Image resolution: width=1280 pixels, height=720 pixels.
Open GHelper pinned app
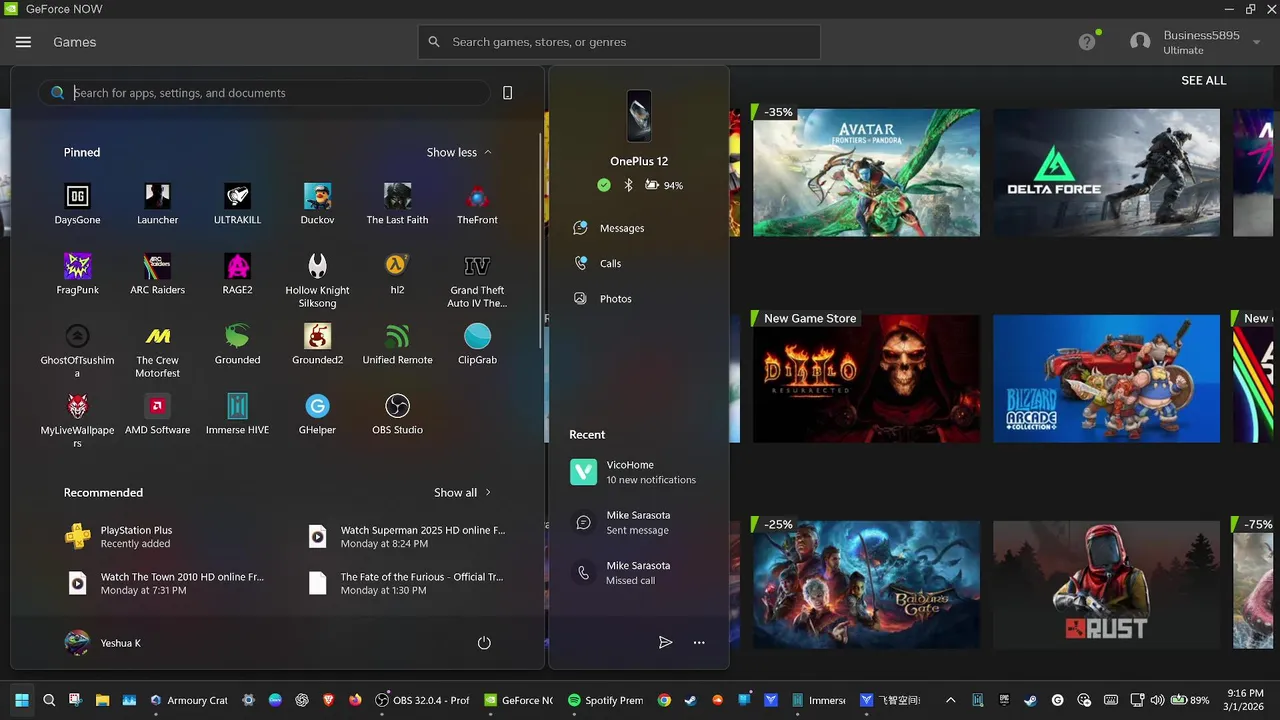[x=317, y=414]
